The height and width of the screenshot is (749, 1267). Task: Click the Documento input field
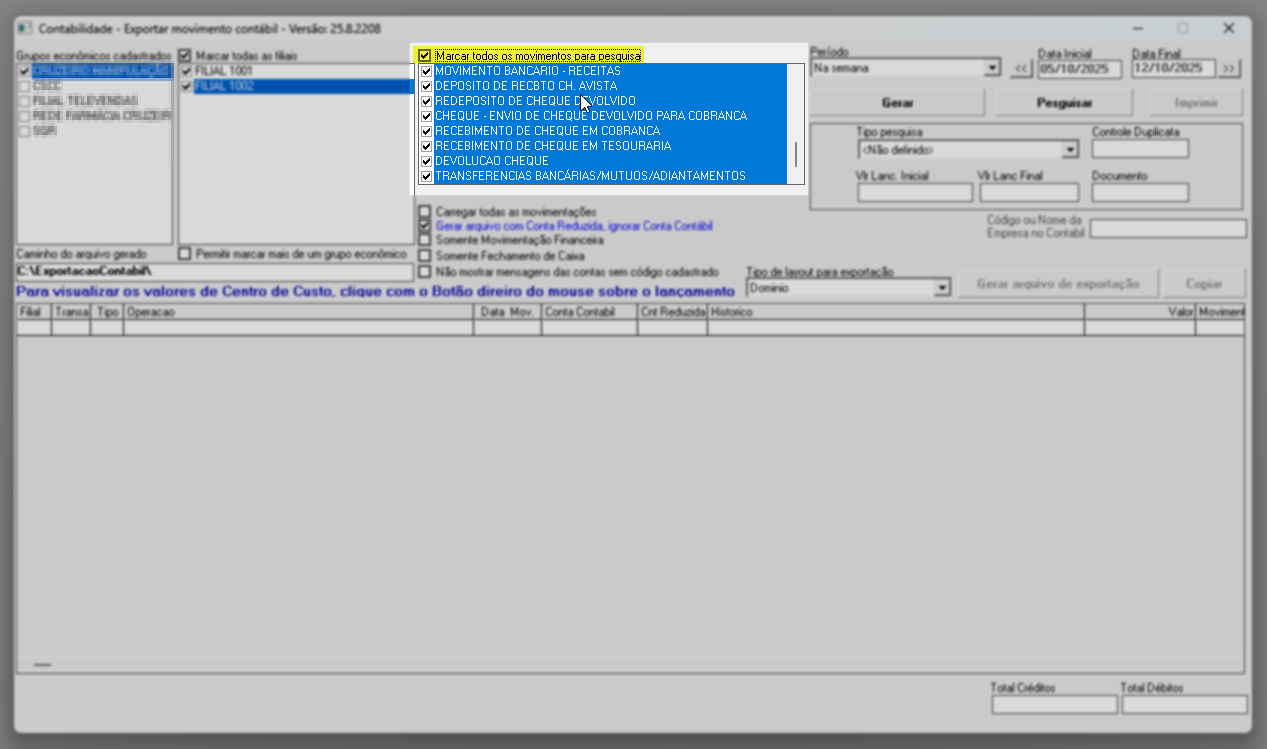(1140, 193)
